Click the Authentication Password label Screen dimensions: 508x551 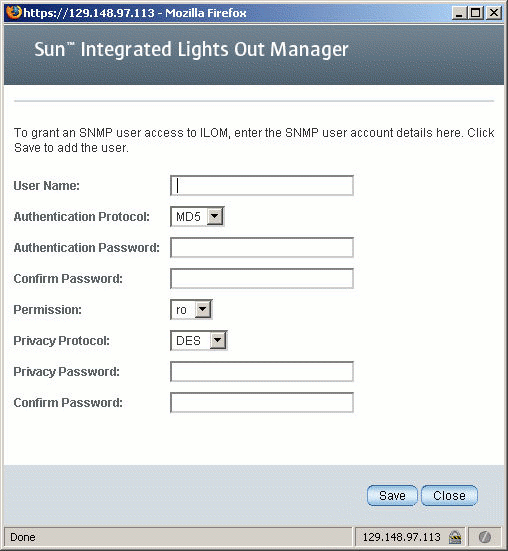tap(86, 248)
